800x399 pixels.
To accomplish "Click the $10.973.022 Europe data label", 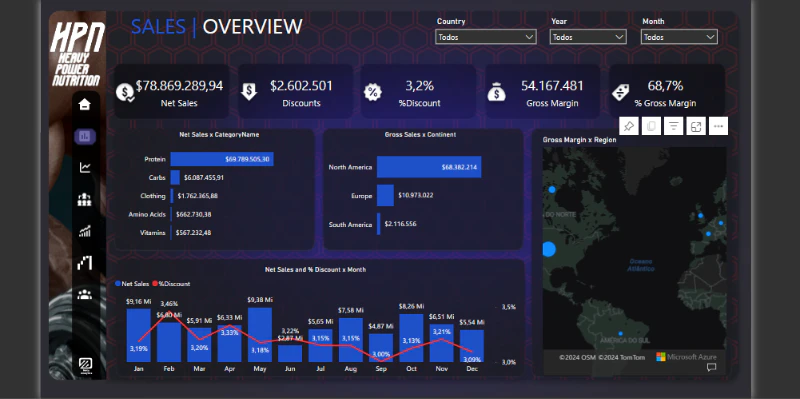I will click(416, 195).
